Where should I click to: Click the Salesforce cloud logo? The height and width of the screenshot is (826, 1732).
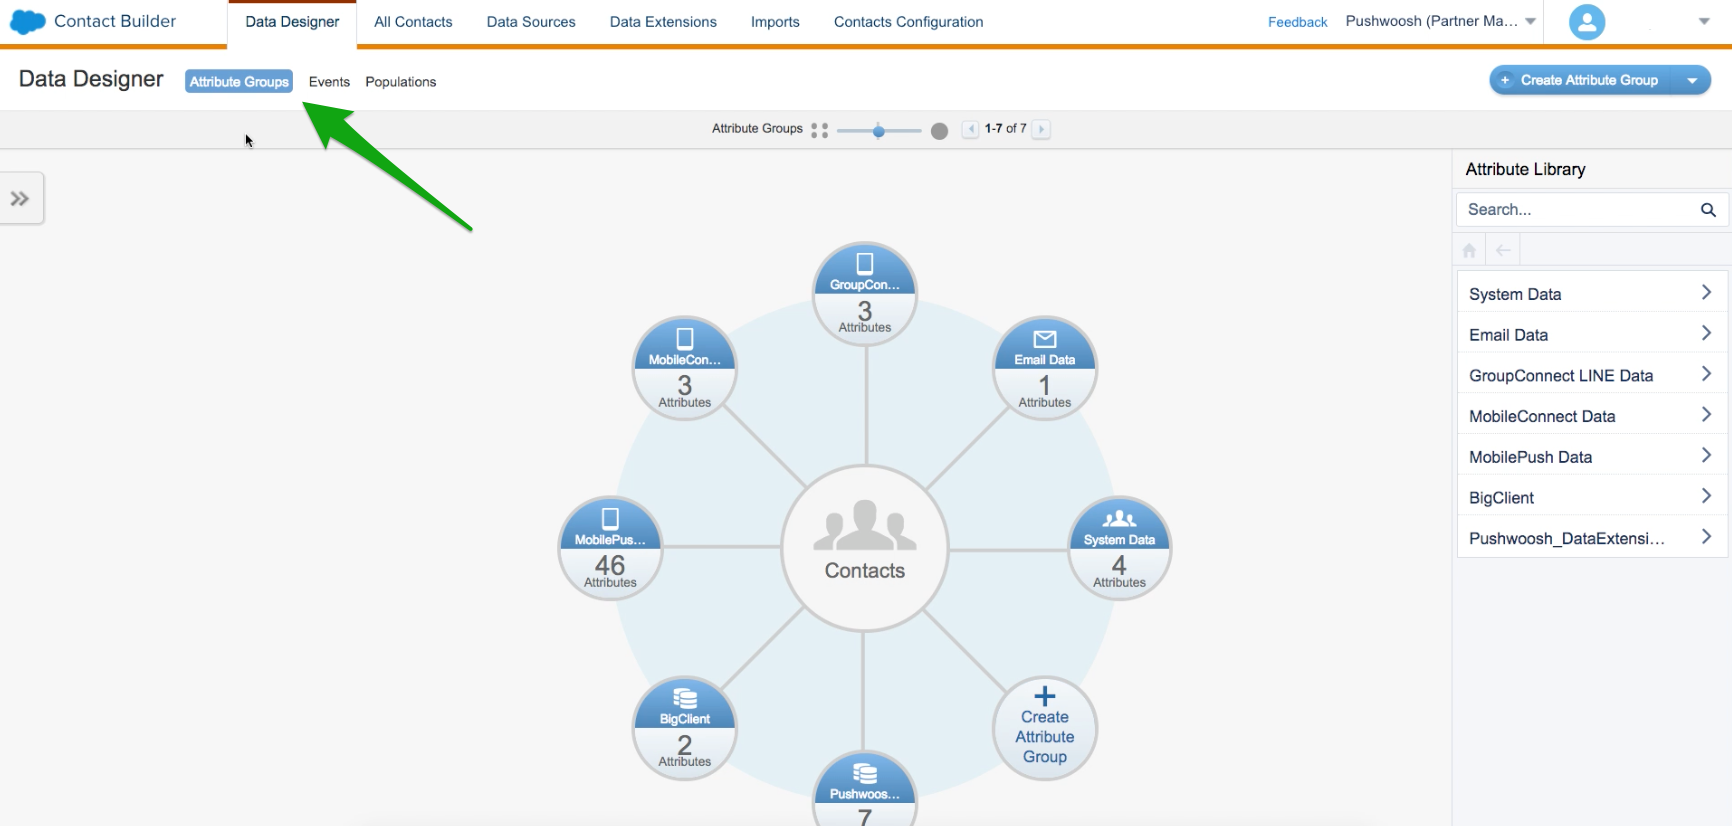pyautogui.click(x=27, y=21)
